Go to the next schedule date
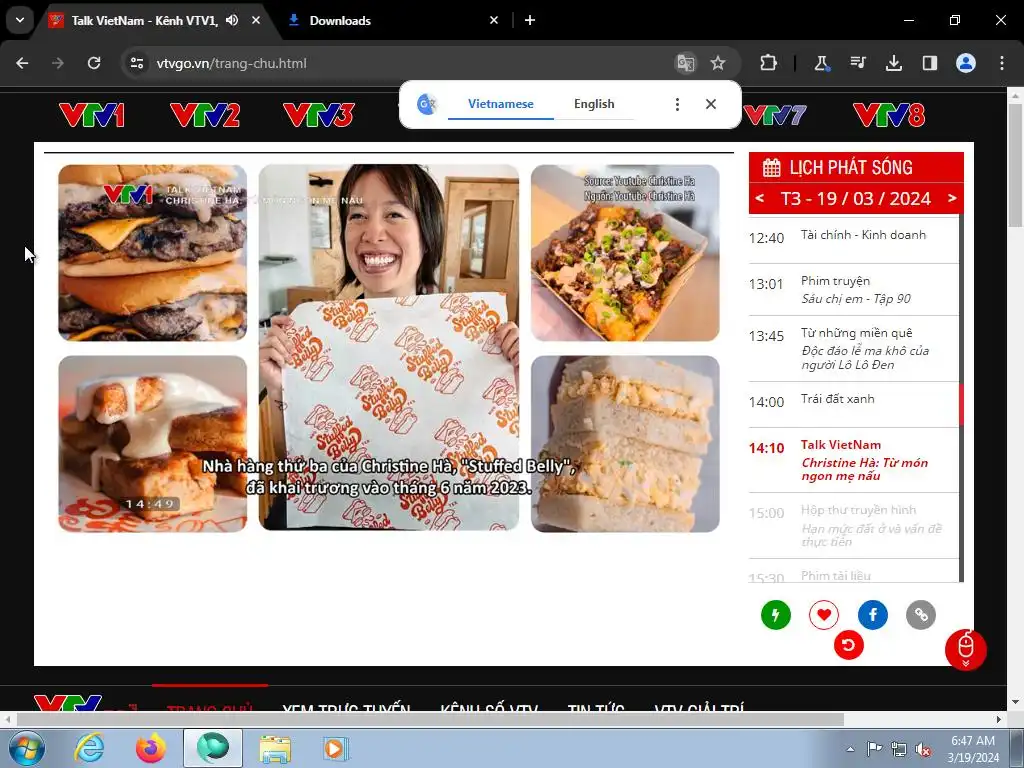Image resolution: width=1024 pixels, height=768 pixels. (952, 198)
